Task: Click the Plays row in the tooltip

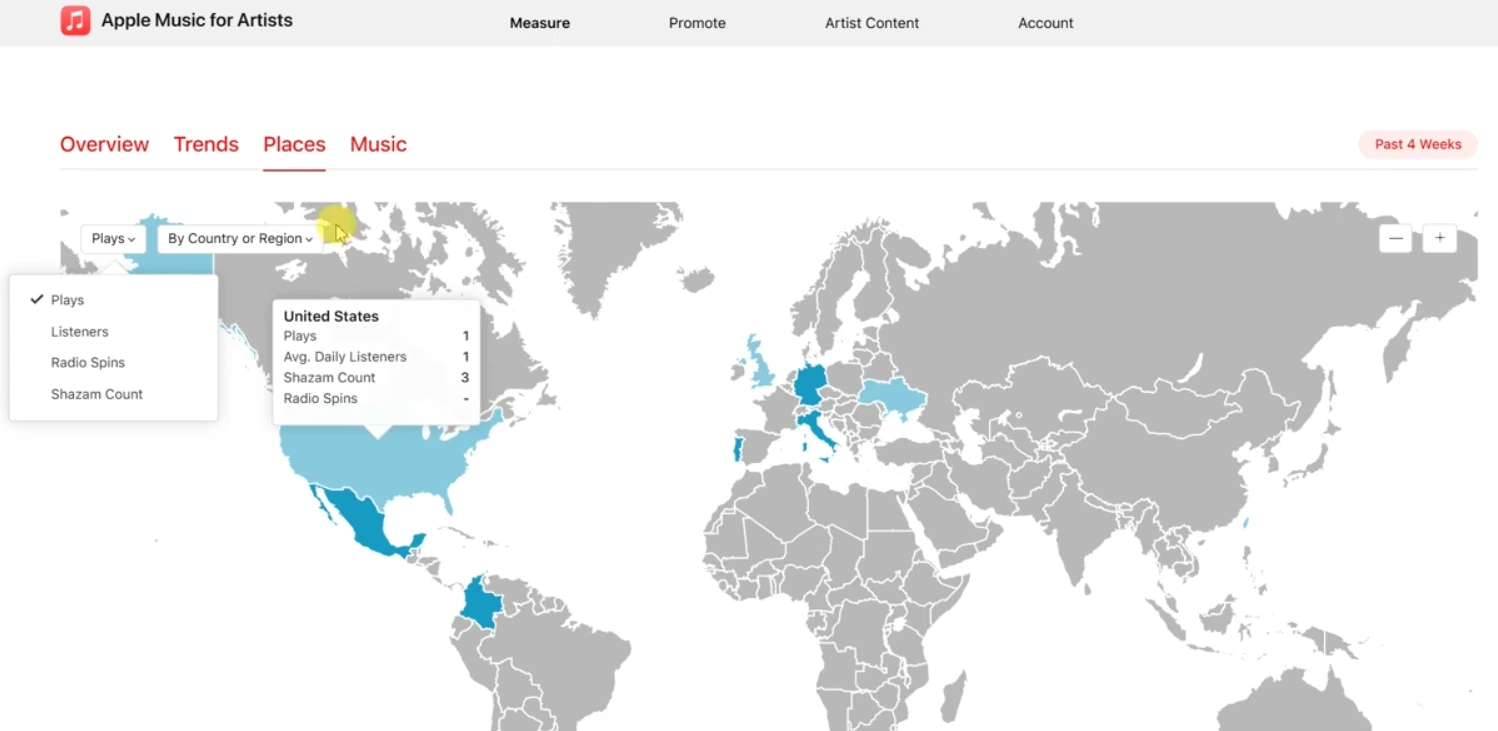Action: point(376,337)
